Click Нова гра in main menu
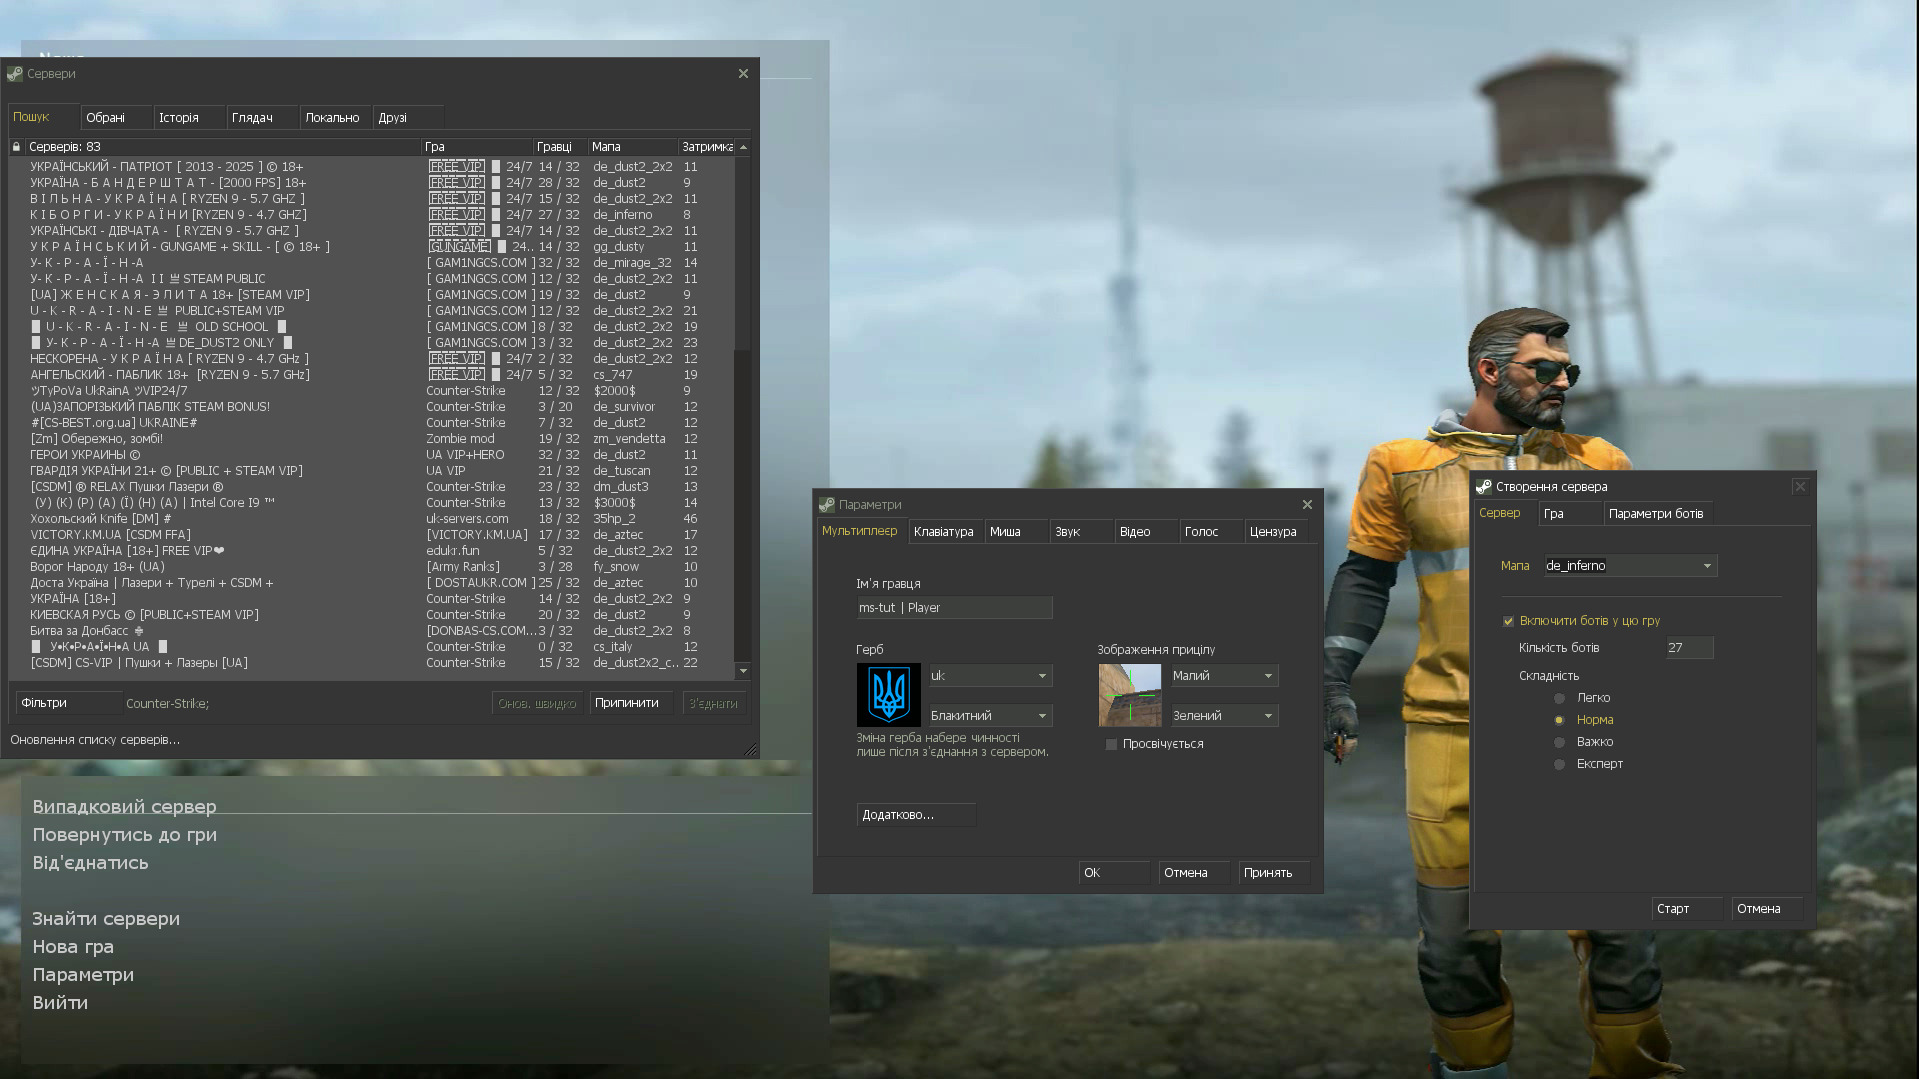This screenshot has width=1919, height=1079. 73,947
